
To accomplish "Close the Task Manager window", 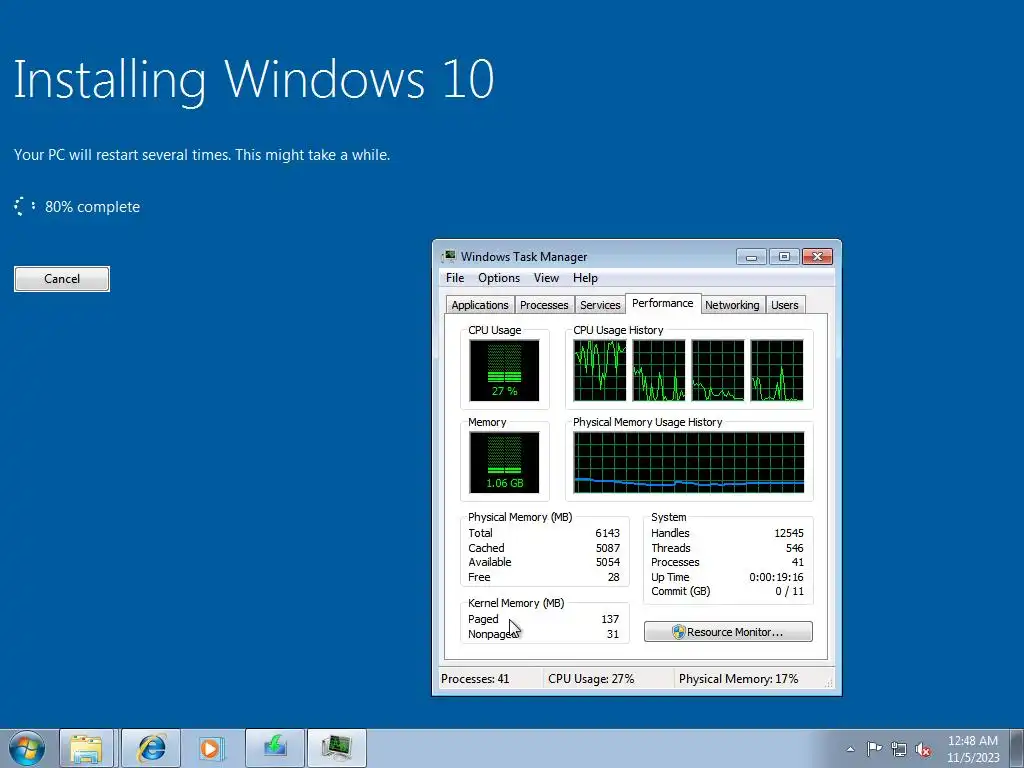I will (817, 257).
